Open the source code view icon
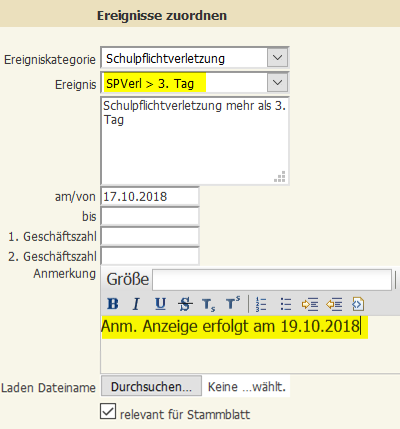 [358, 304]
